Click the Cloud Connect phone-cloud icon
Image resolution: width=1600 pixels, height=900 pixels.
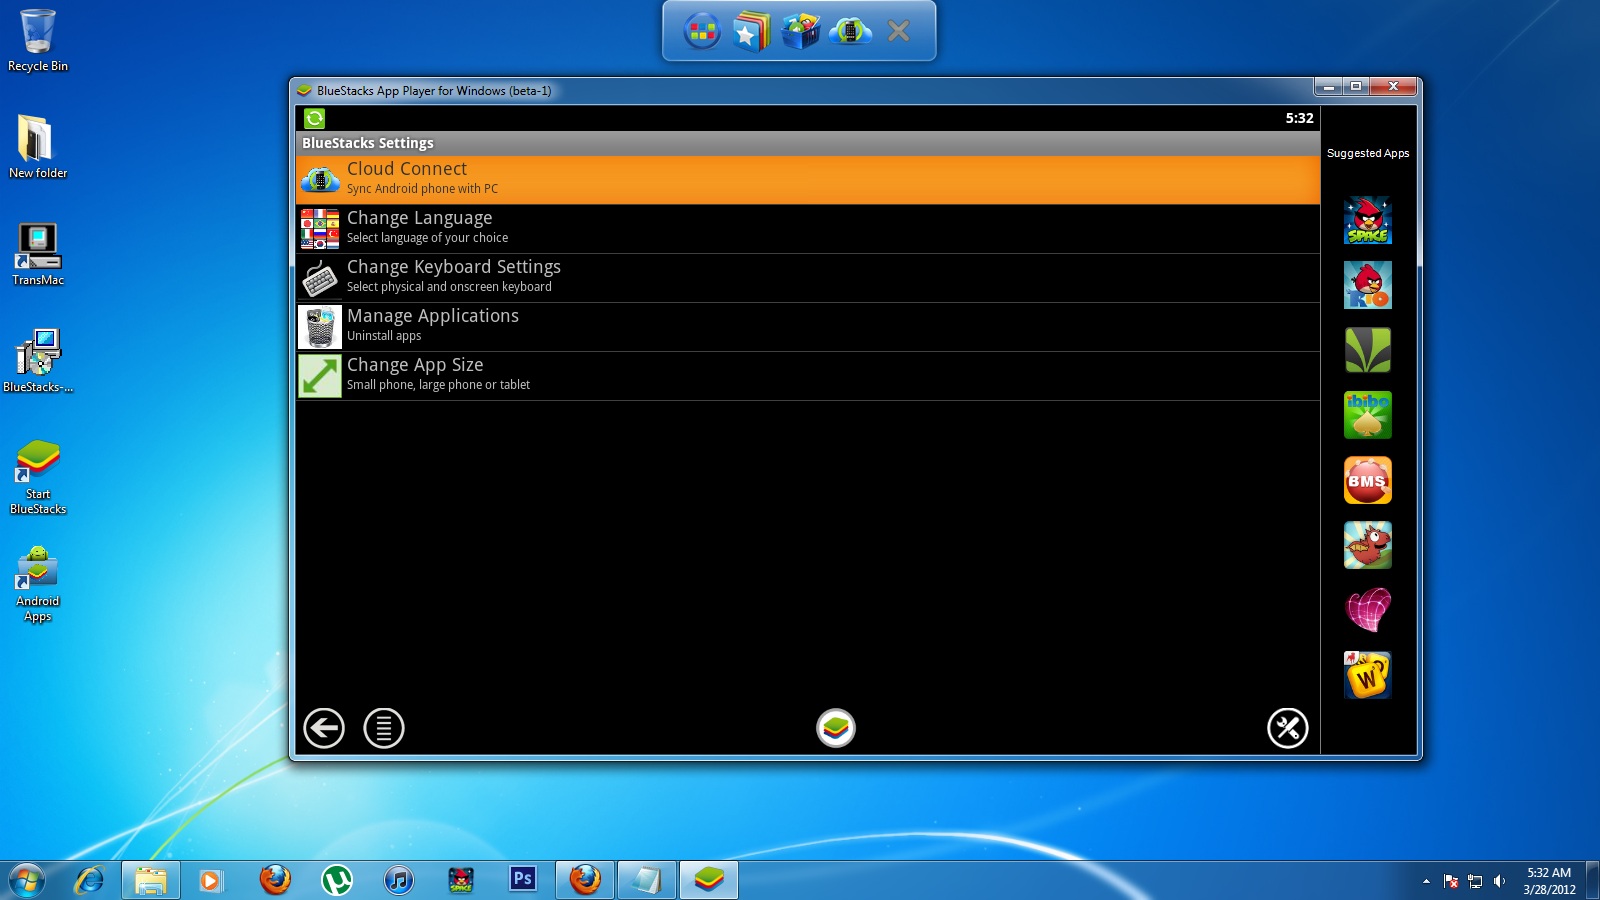coord(320,180)
